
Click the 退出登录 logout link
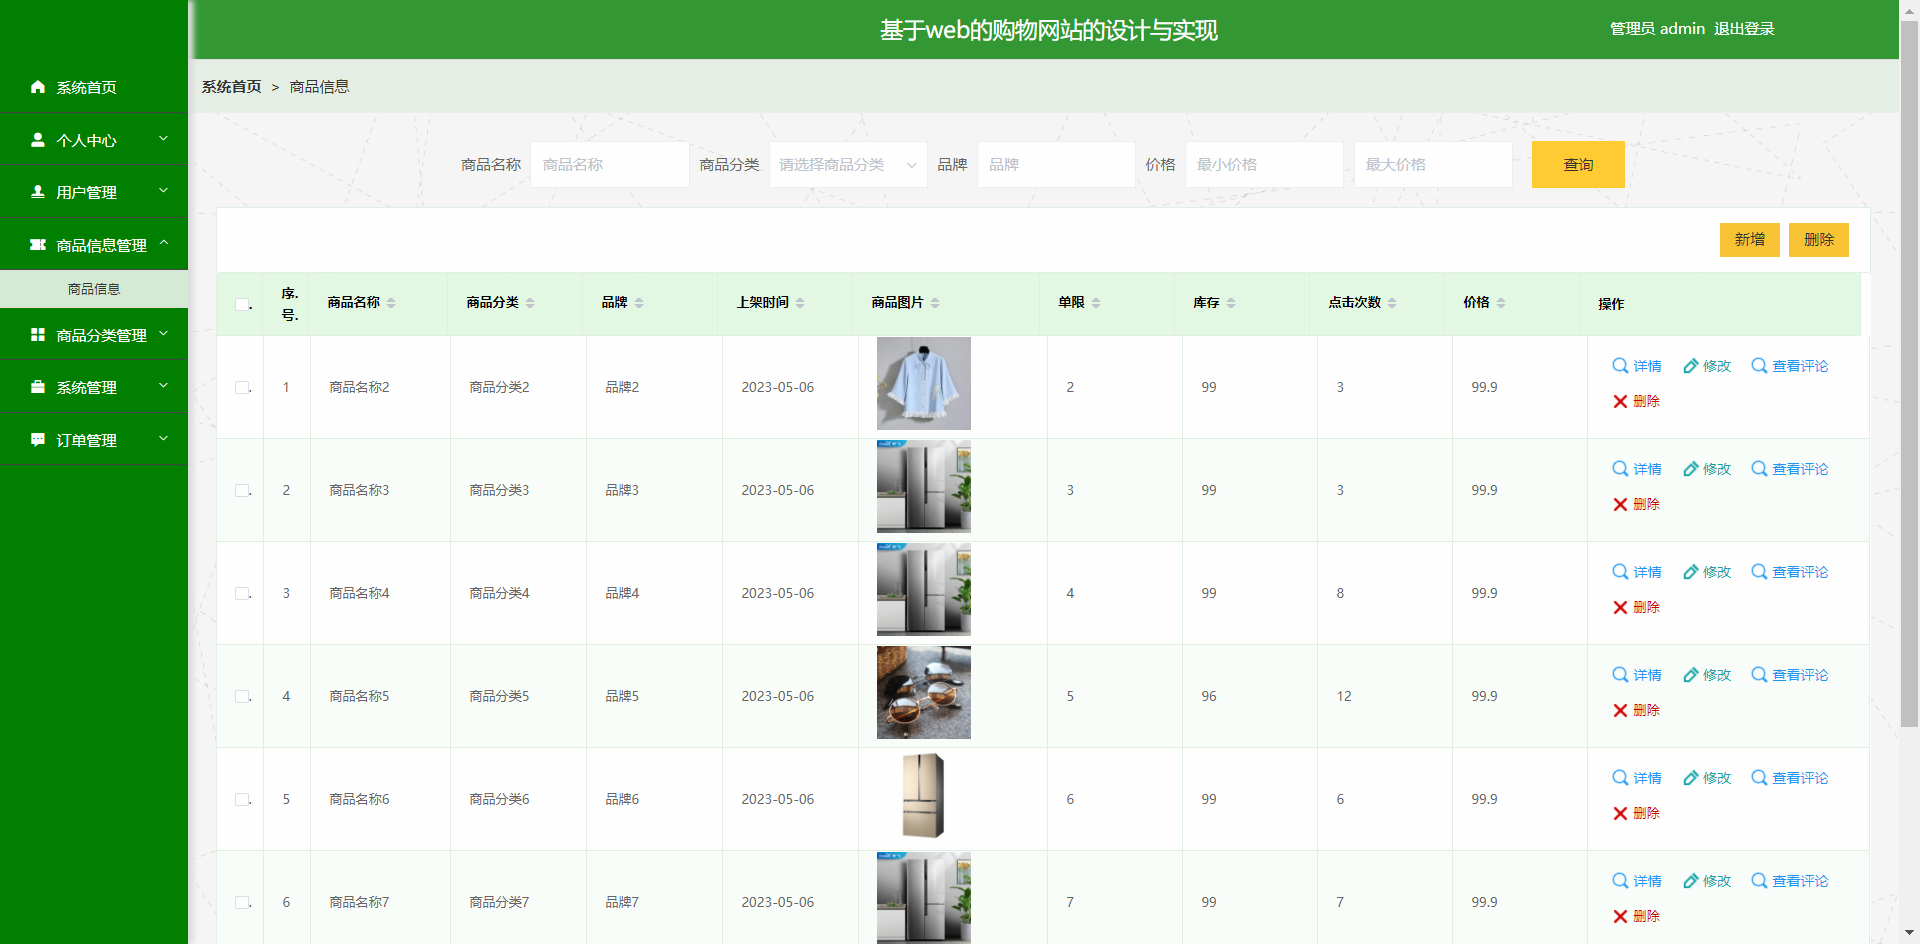(1743, 29)
